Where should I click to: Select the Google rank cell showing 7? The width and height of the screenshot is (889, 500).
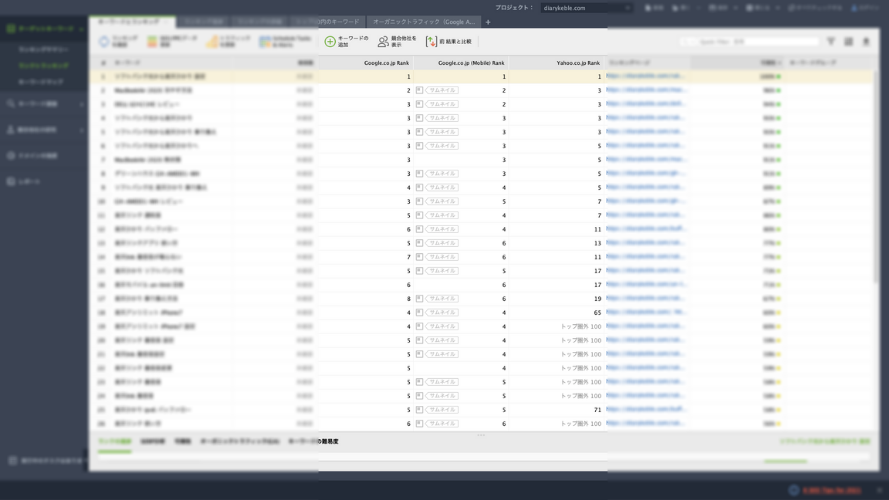pyautogui.click(x=366, y=257)
